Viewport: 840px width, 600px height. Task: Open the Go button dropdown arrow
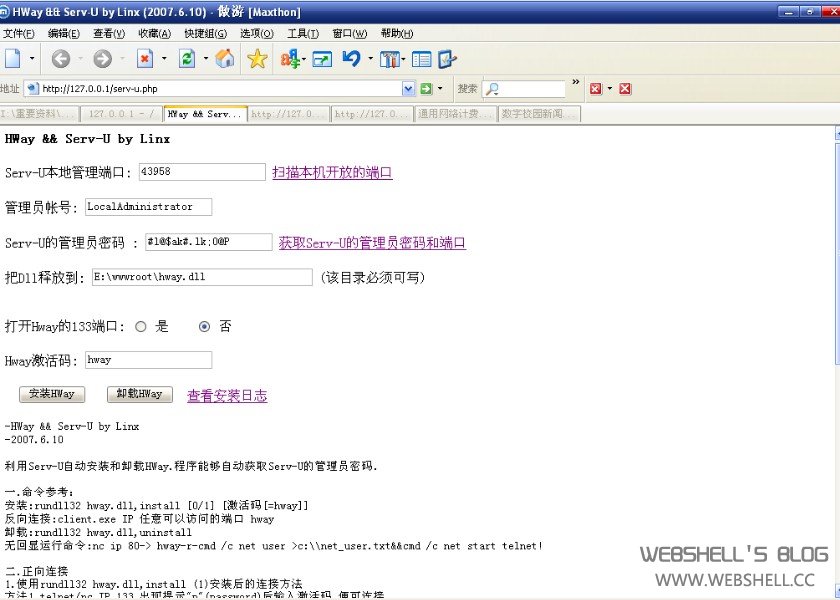pos(440,89)
